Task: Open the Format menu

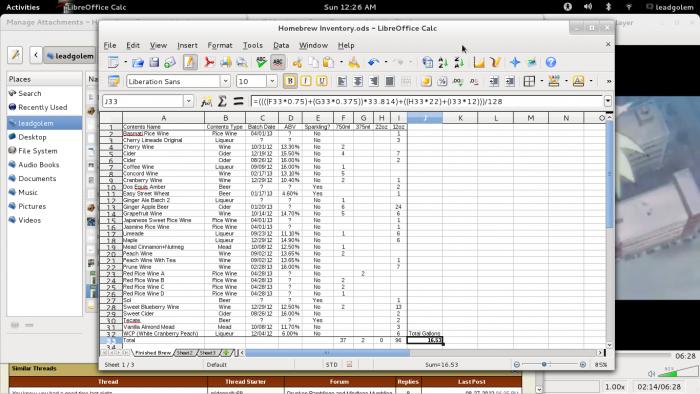Action: [220, 45]
